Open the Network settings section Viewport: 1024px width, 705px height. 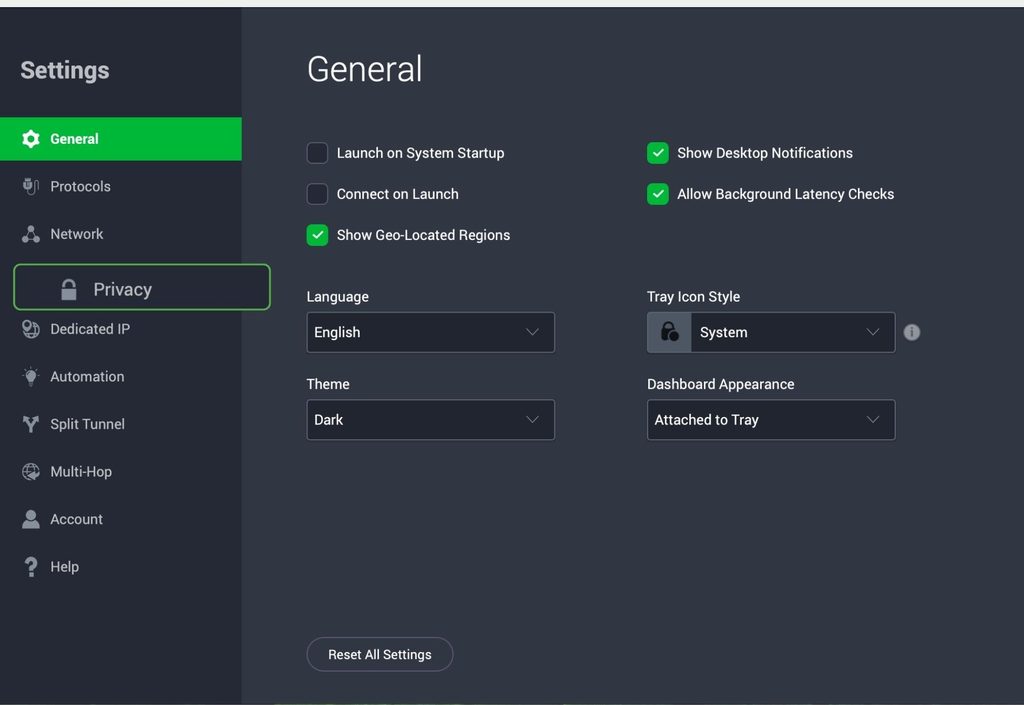click(x=121, y=234)
